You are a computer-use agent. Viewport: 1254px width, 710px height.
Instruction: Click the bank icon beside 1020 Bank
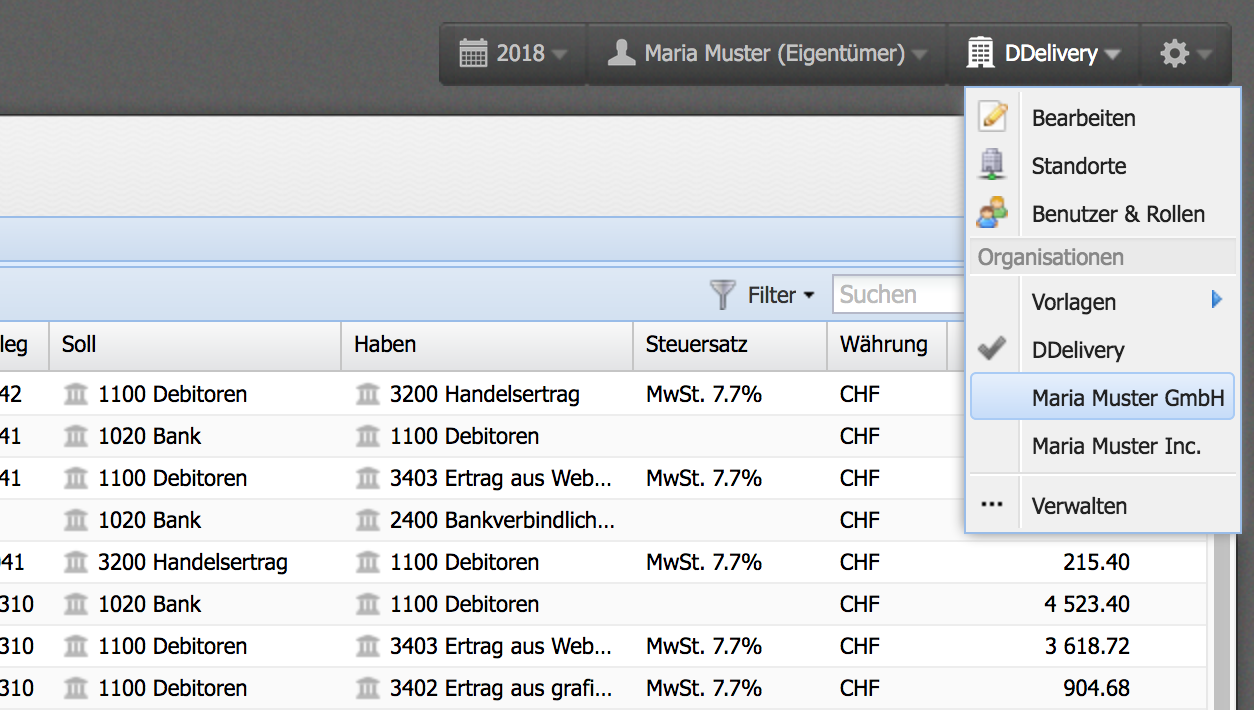click(x=75, y=436)
